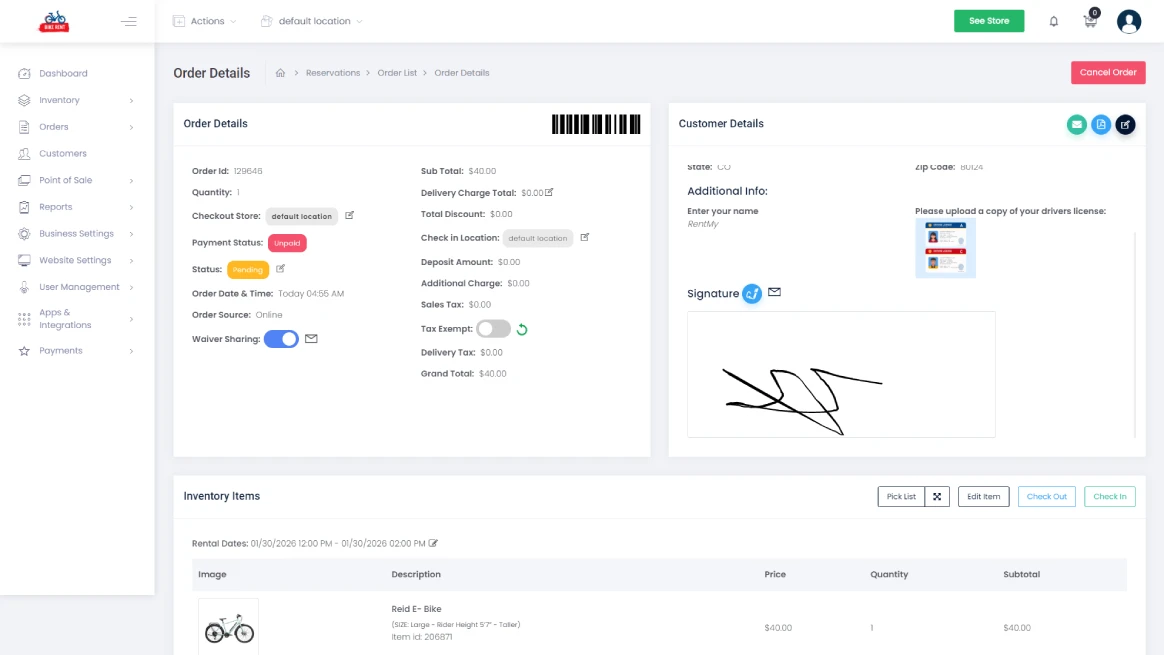Open the envelope icon next to Signature

click(x=775, y=292)
